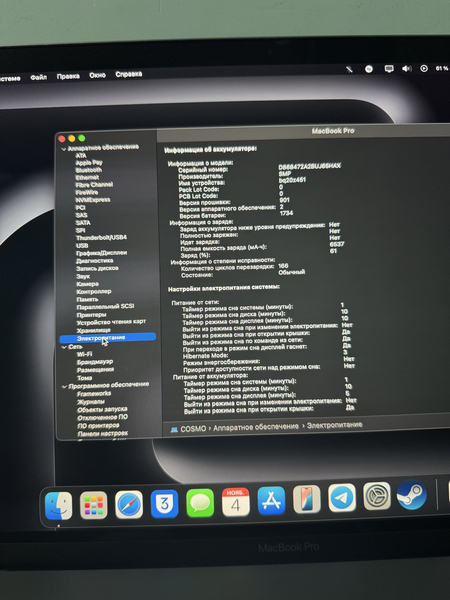Open the Справка menu
Screen dimensions: 450x600
pos(129,74)
